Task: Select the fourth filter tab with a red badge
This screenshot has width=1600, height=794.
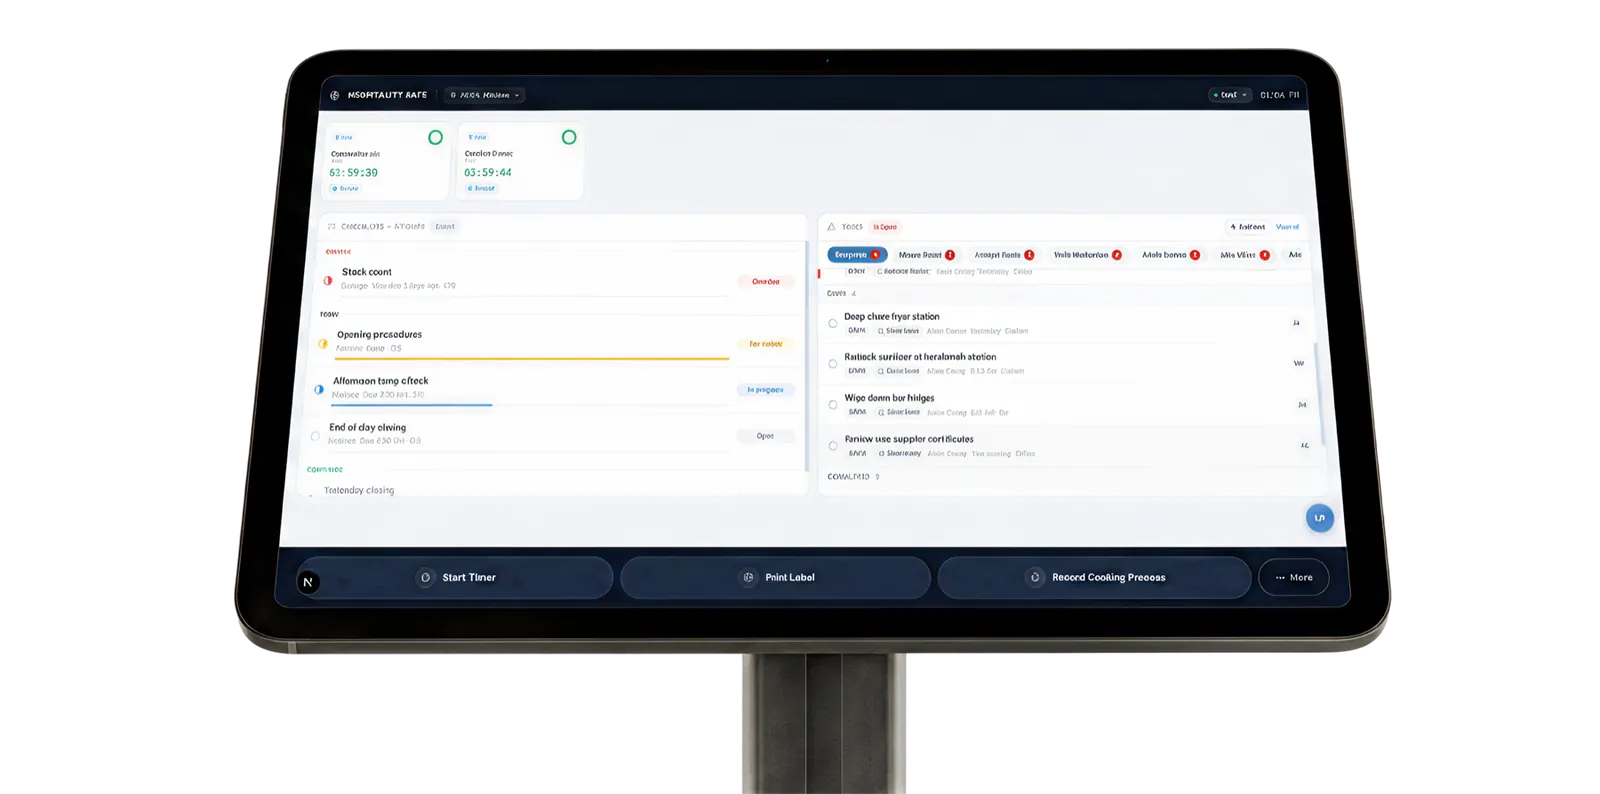Action: pyautogui.click(x=1088, y=255)
